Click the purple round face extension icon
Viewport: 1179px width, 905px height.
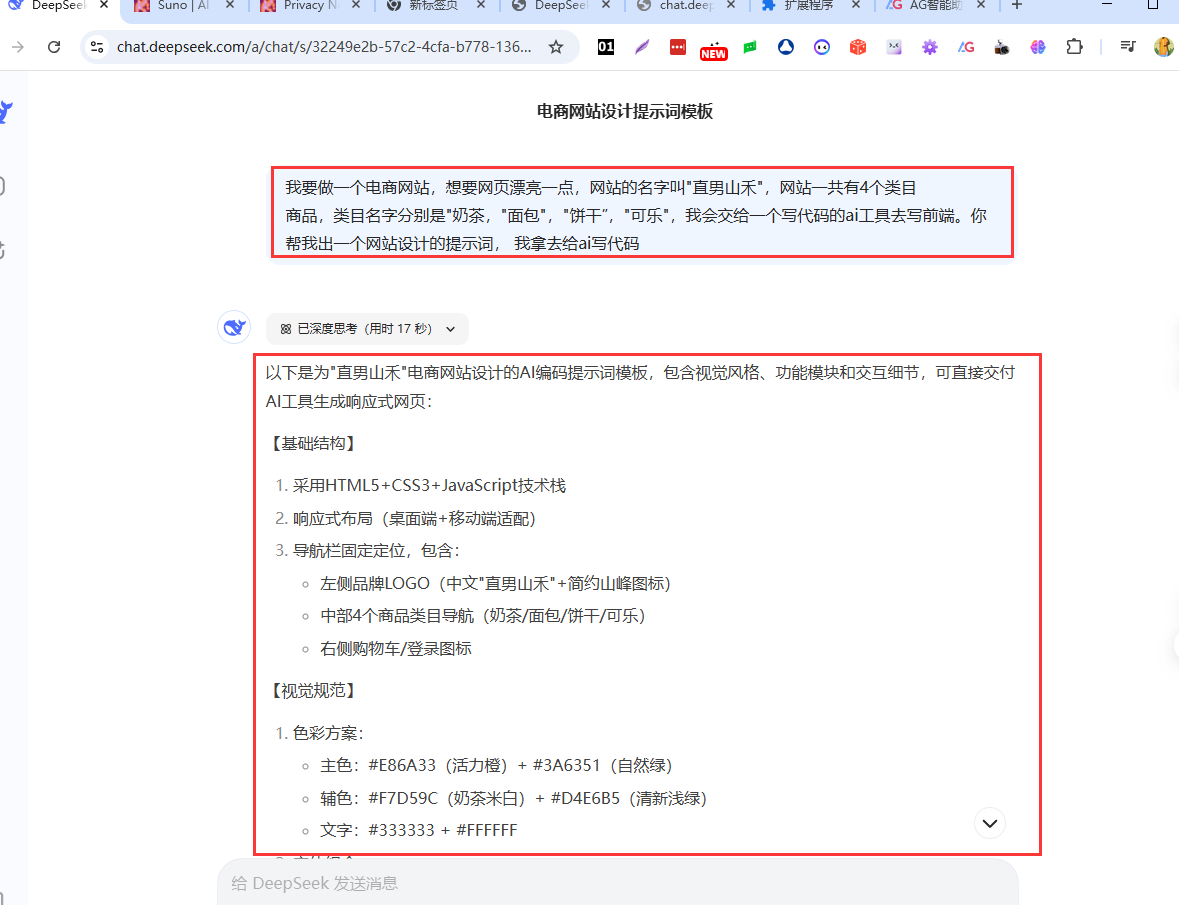click(822, 47)
